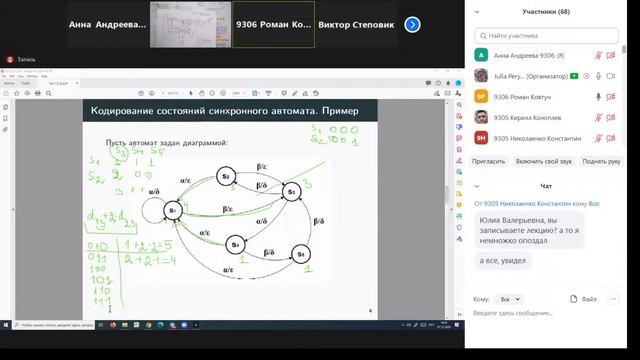Collapse the Участники (68) panel
This screenshot has width=640, height=360.
pos(477,12)
